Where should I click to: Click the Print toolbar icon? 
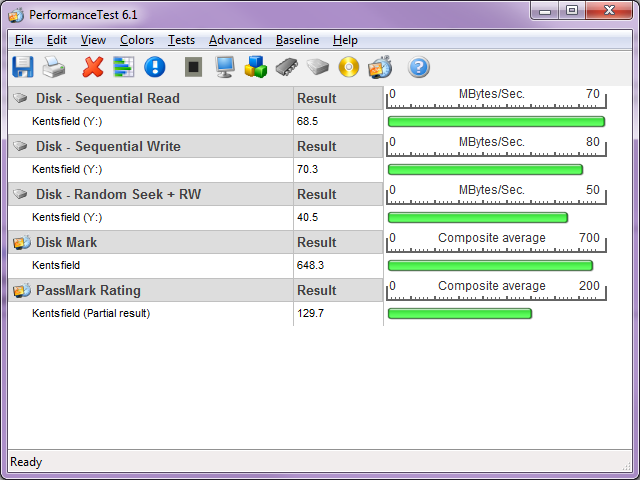[x=54, y=67]
